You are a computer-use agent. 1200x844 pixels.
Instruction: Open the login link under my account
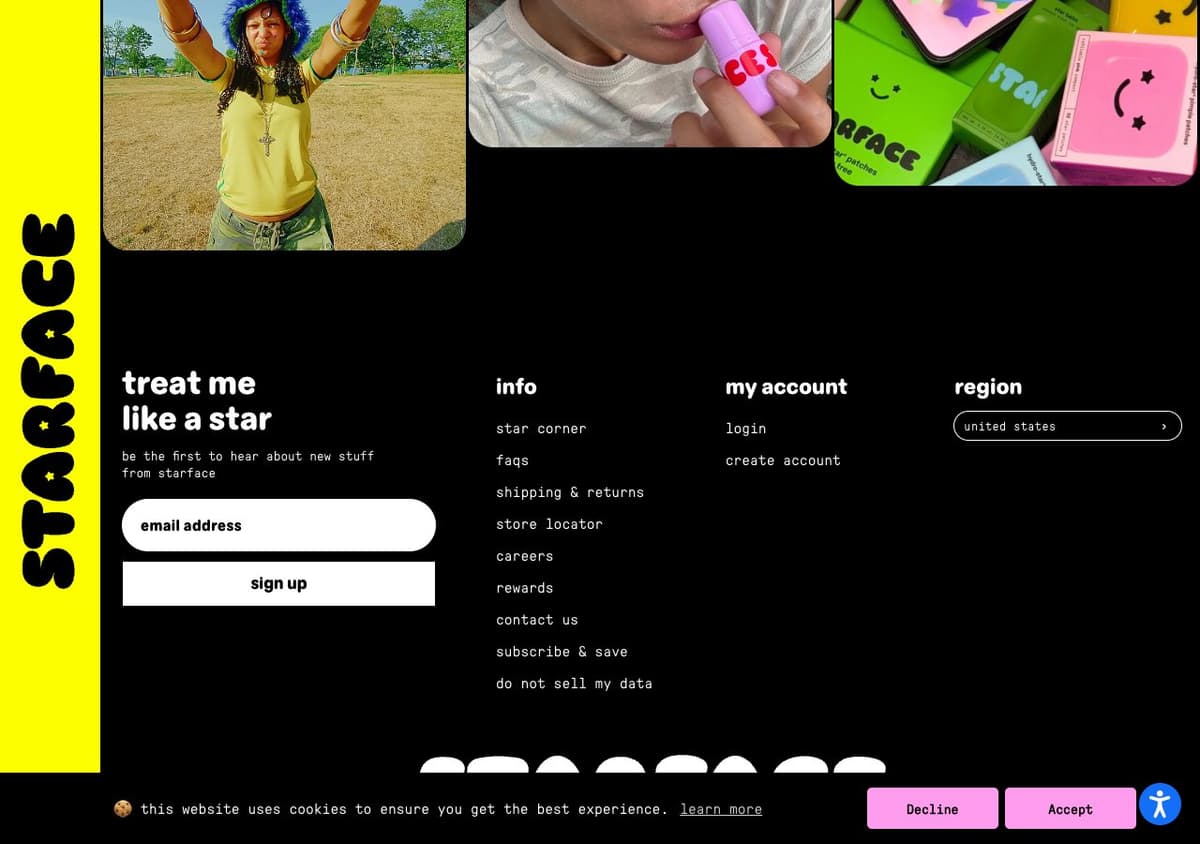(x=746, y=428)
